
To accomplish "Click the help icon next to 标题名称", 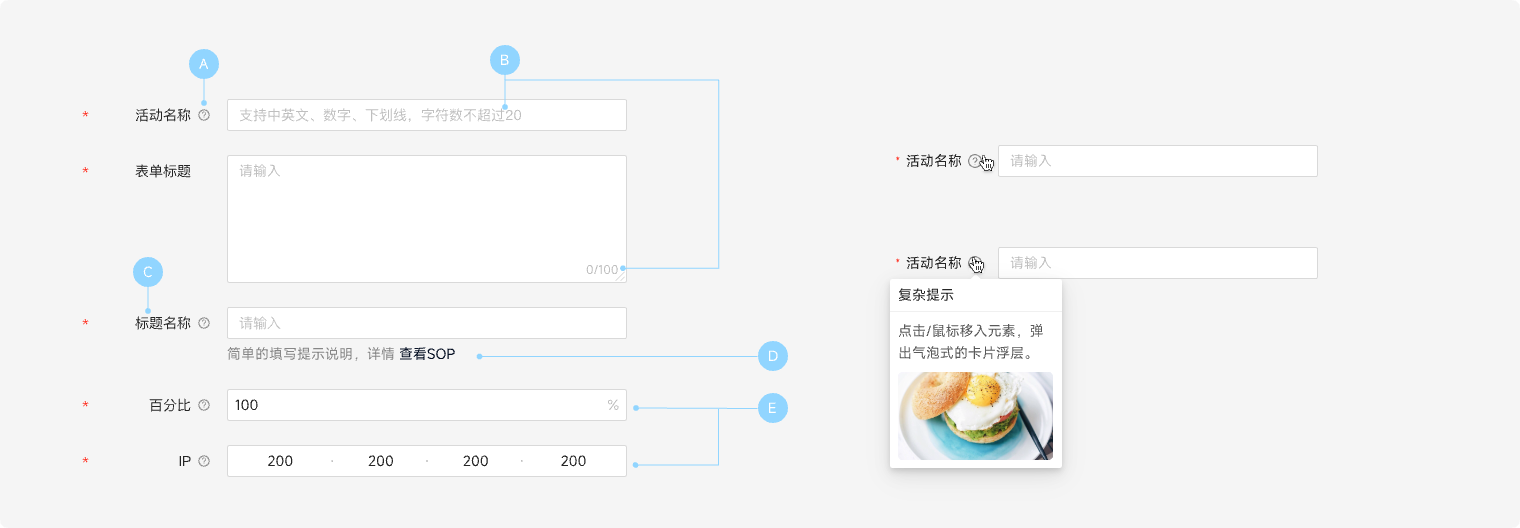I will click(204, 323).
